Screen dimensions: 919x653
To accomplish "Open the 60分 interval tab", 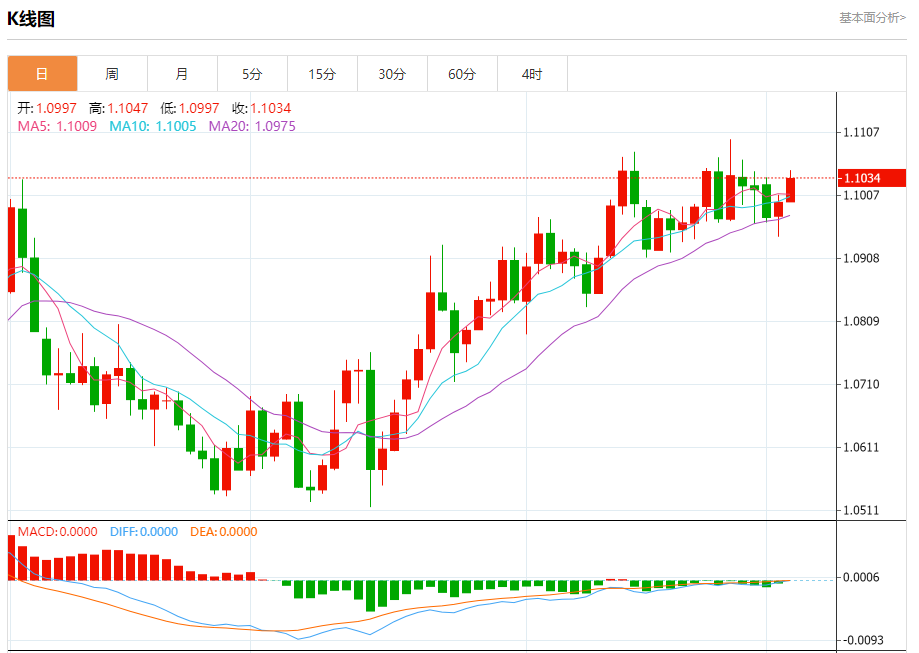I will 462,74.
